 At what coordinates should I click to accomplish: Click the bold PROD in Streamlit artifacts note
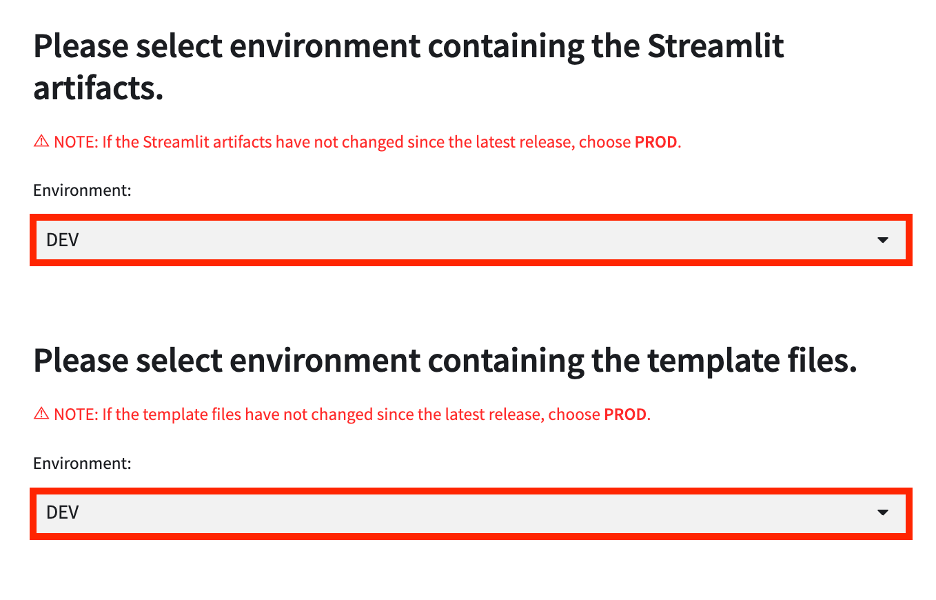656,142
